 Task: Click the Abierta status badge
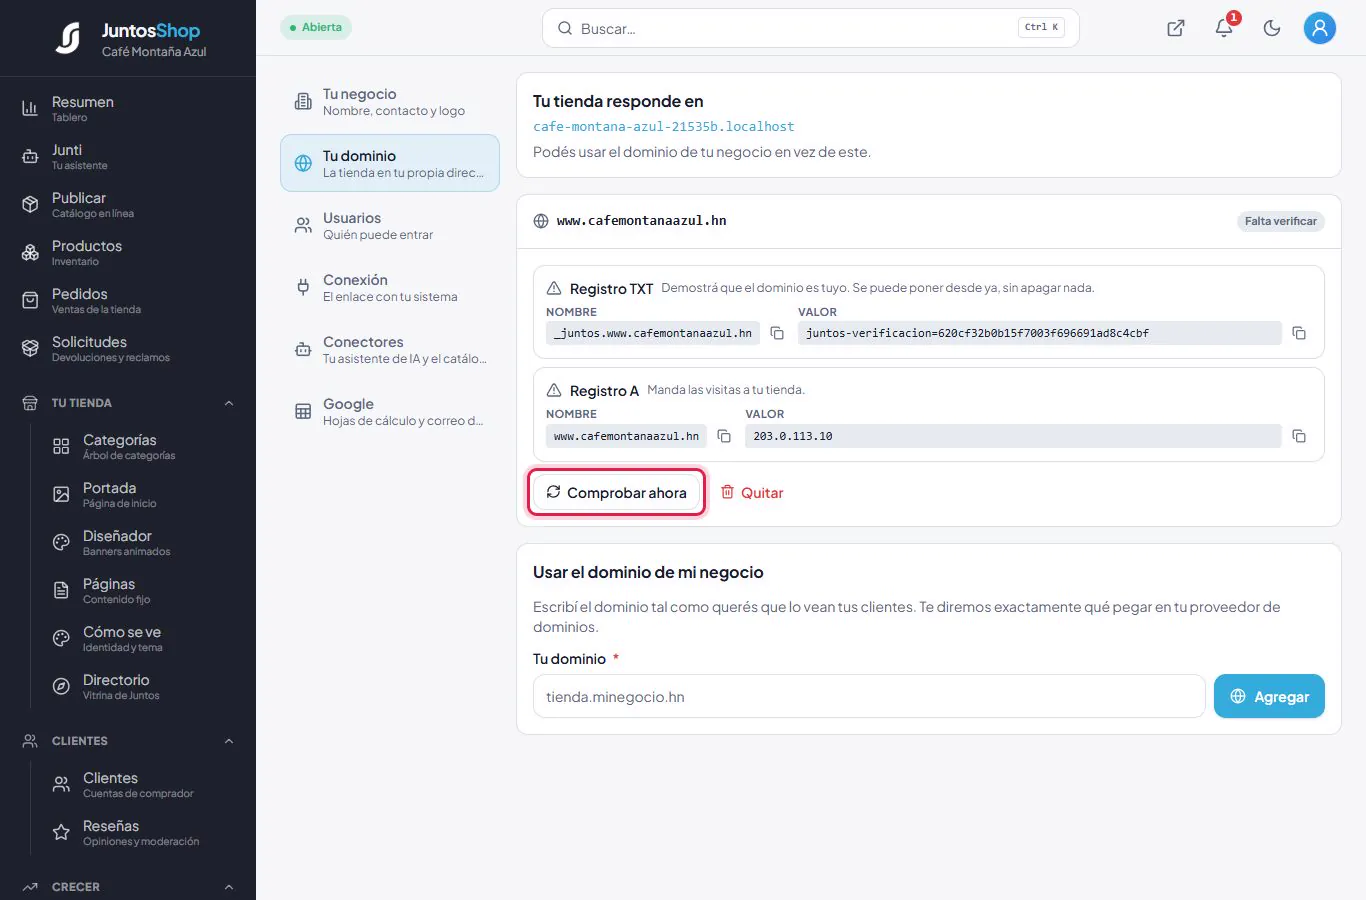point(316,27)
